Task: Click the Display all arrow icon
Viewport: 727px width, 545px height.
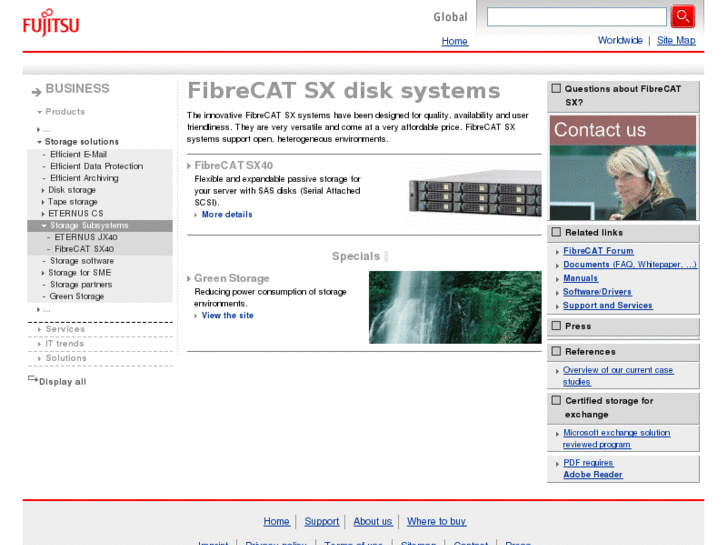Action: click(32, 379)
